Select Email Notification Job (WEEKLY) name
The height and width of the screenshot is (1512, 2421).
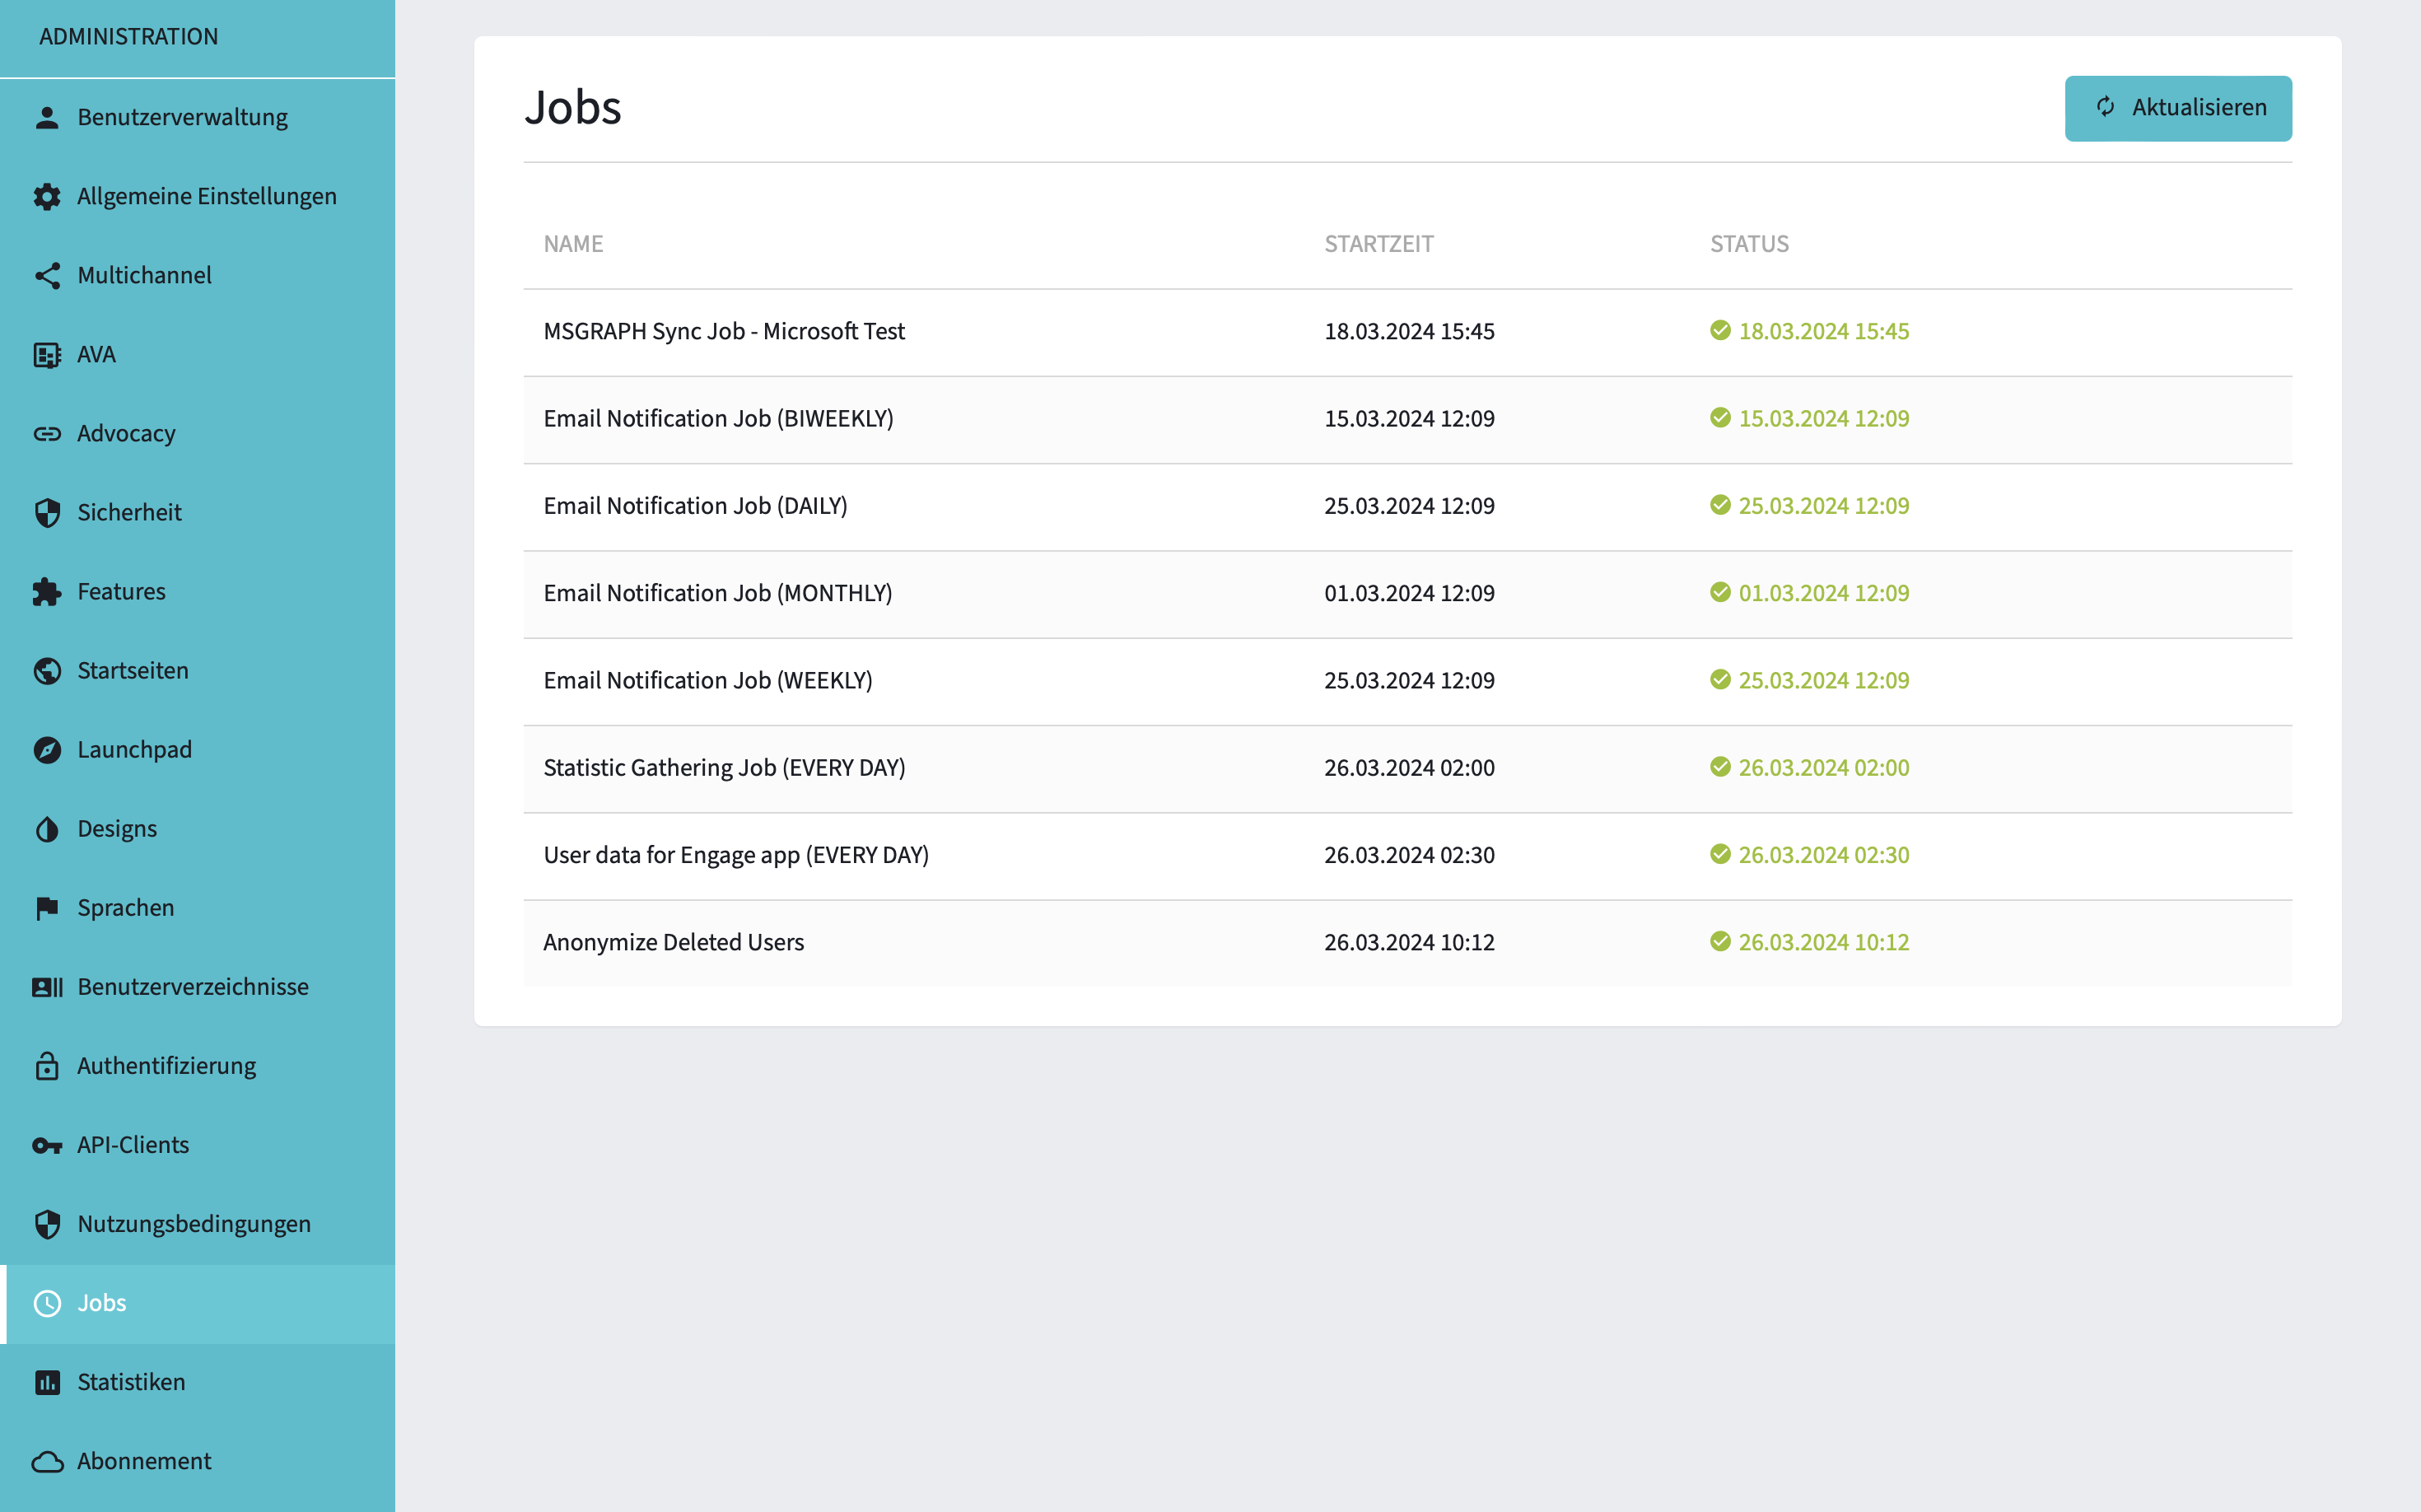coord(707,680)
